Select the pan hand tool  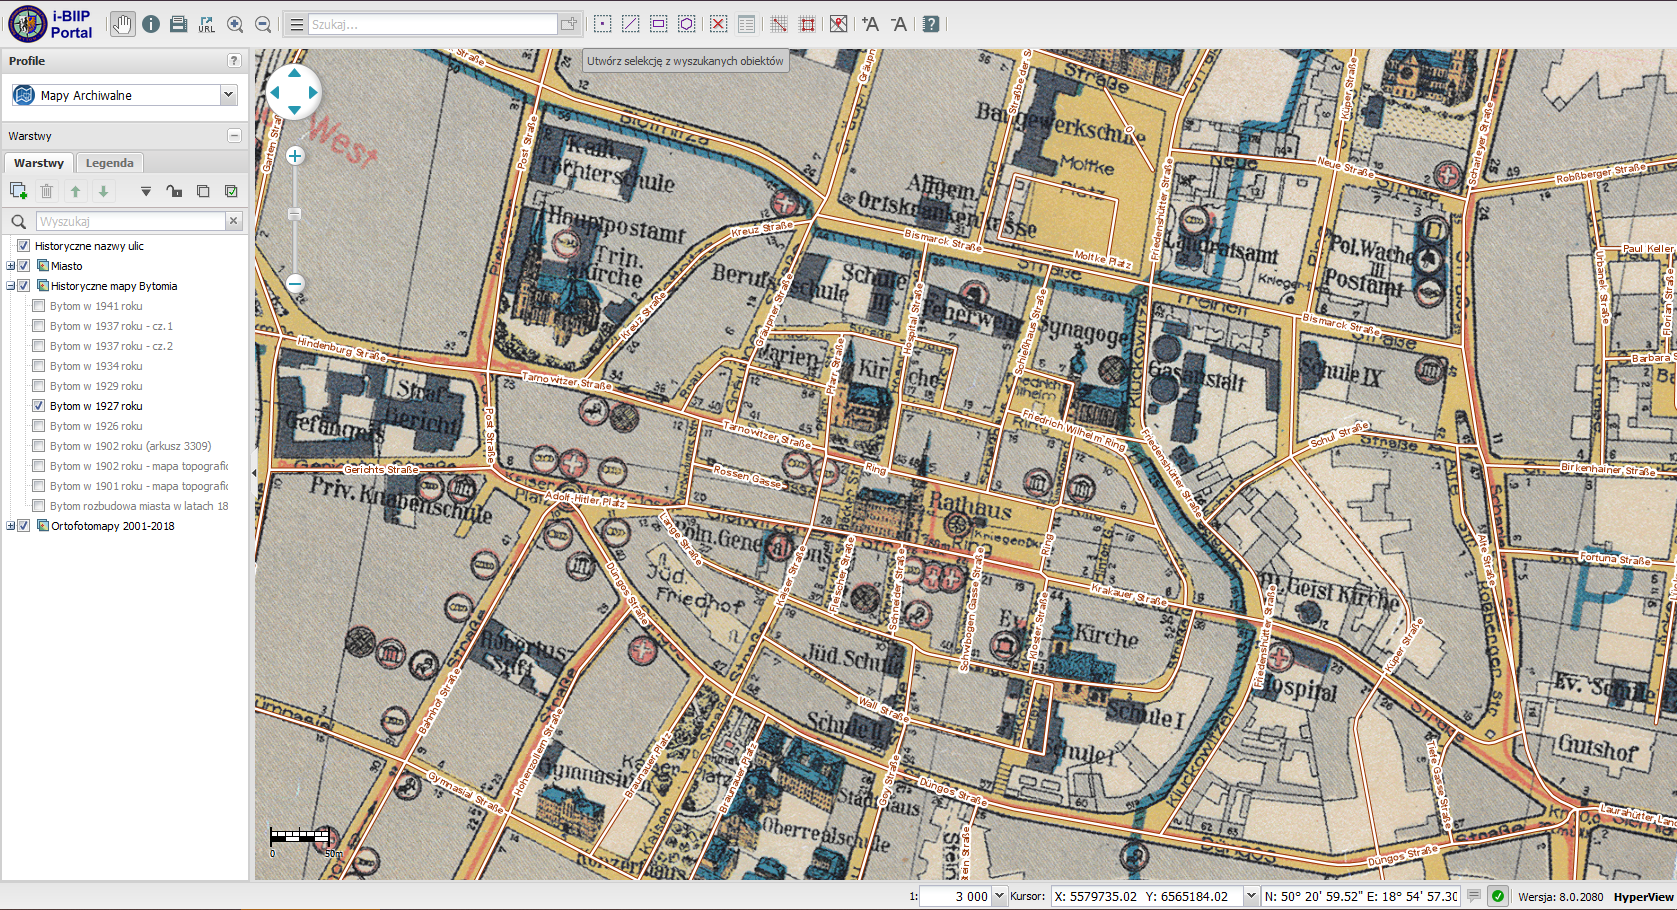(x=122, y=24)
